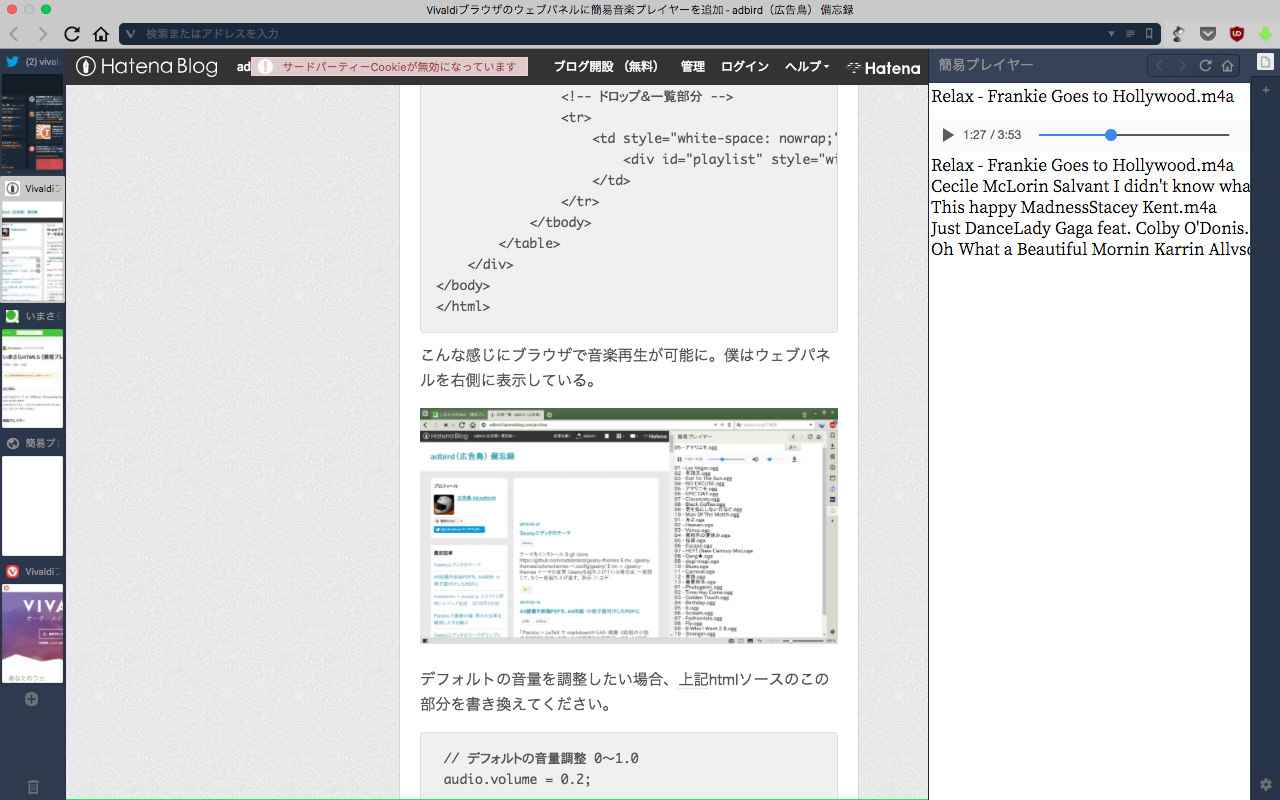Image resolution: width=1280 pixels, height=800 pixels.
Task: Click the third-party Cookie warning banner
Action: 389,67
